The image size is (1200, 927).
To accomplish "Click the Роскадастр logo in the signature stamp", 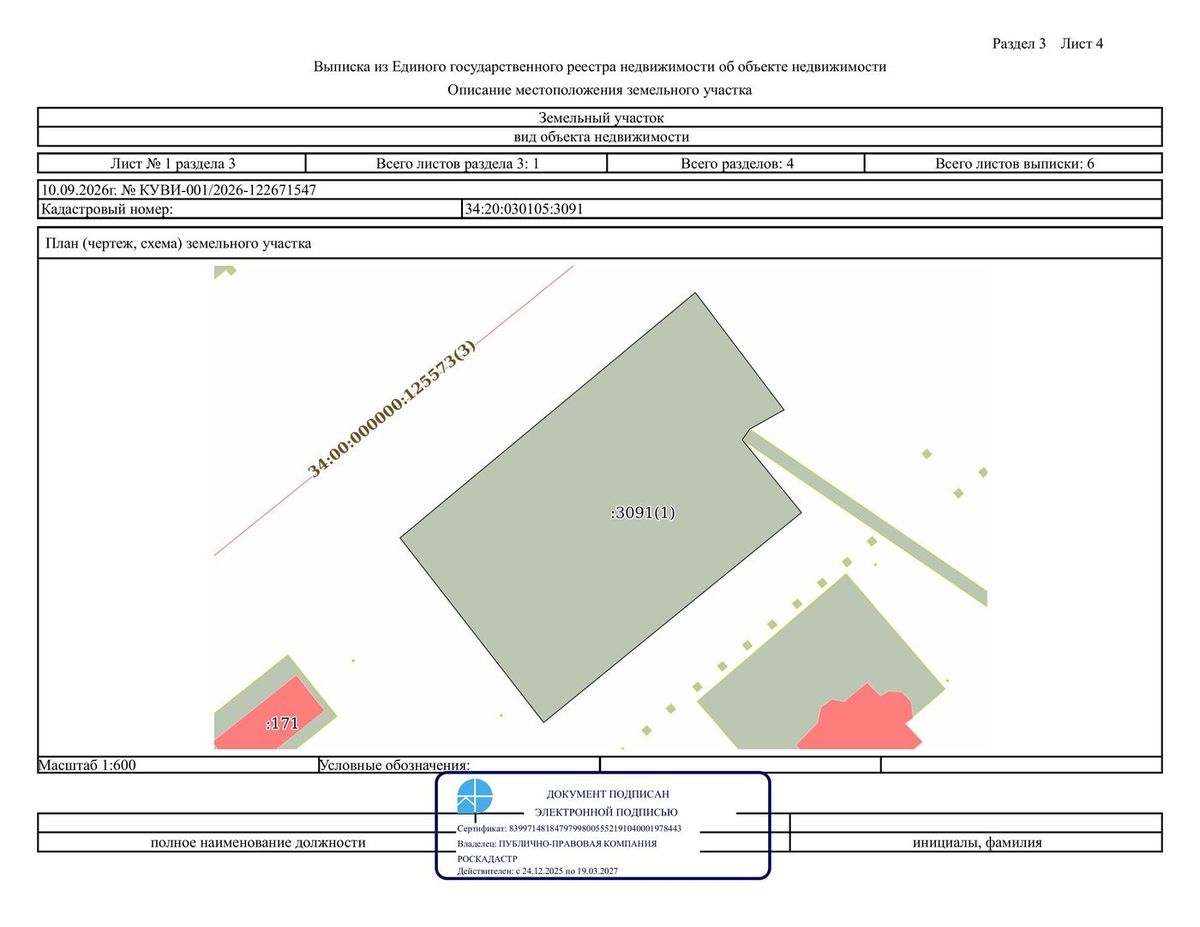I will tap(475, 797).
